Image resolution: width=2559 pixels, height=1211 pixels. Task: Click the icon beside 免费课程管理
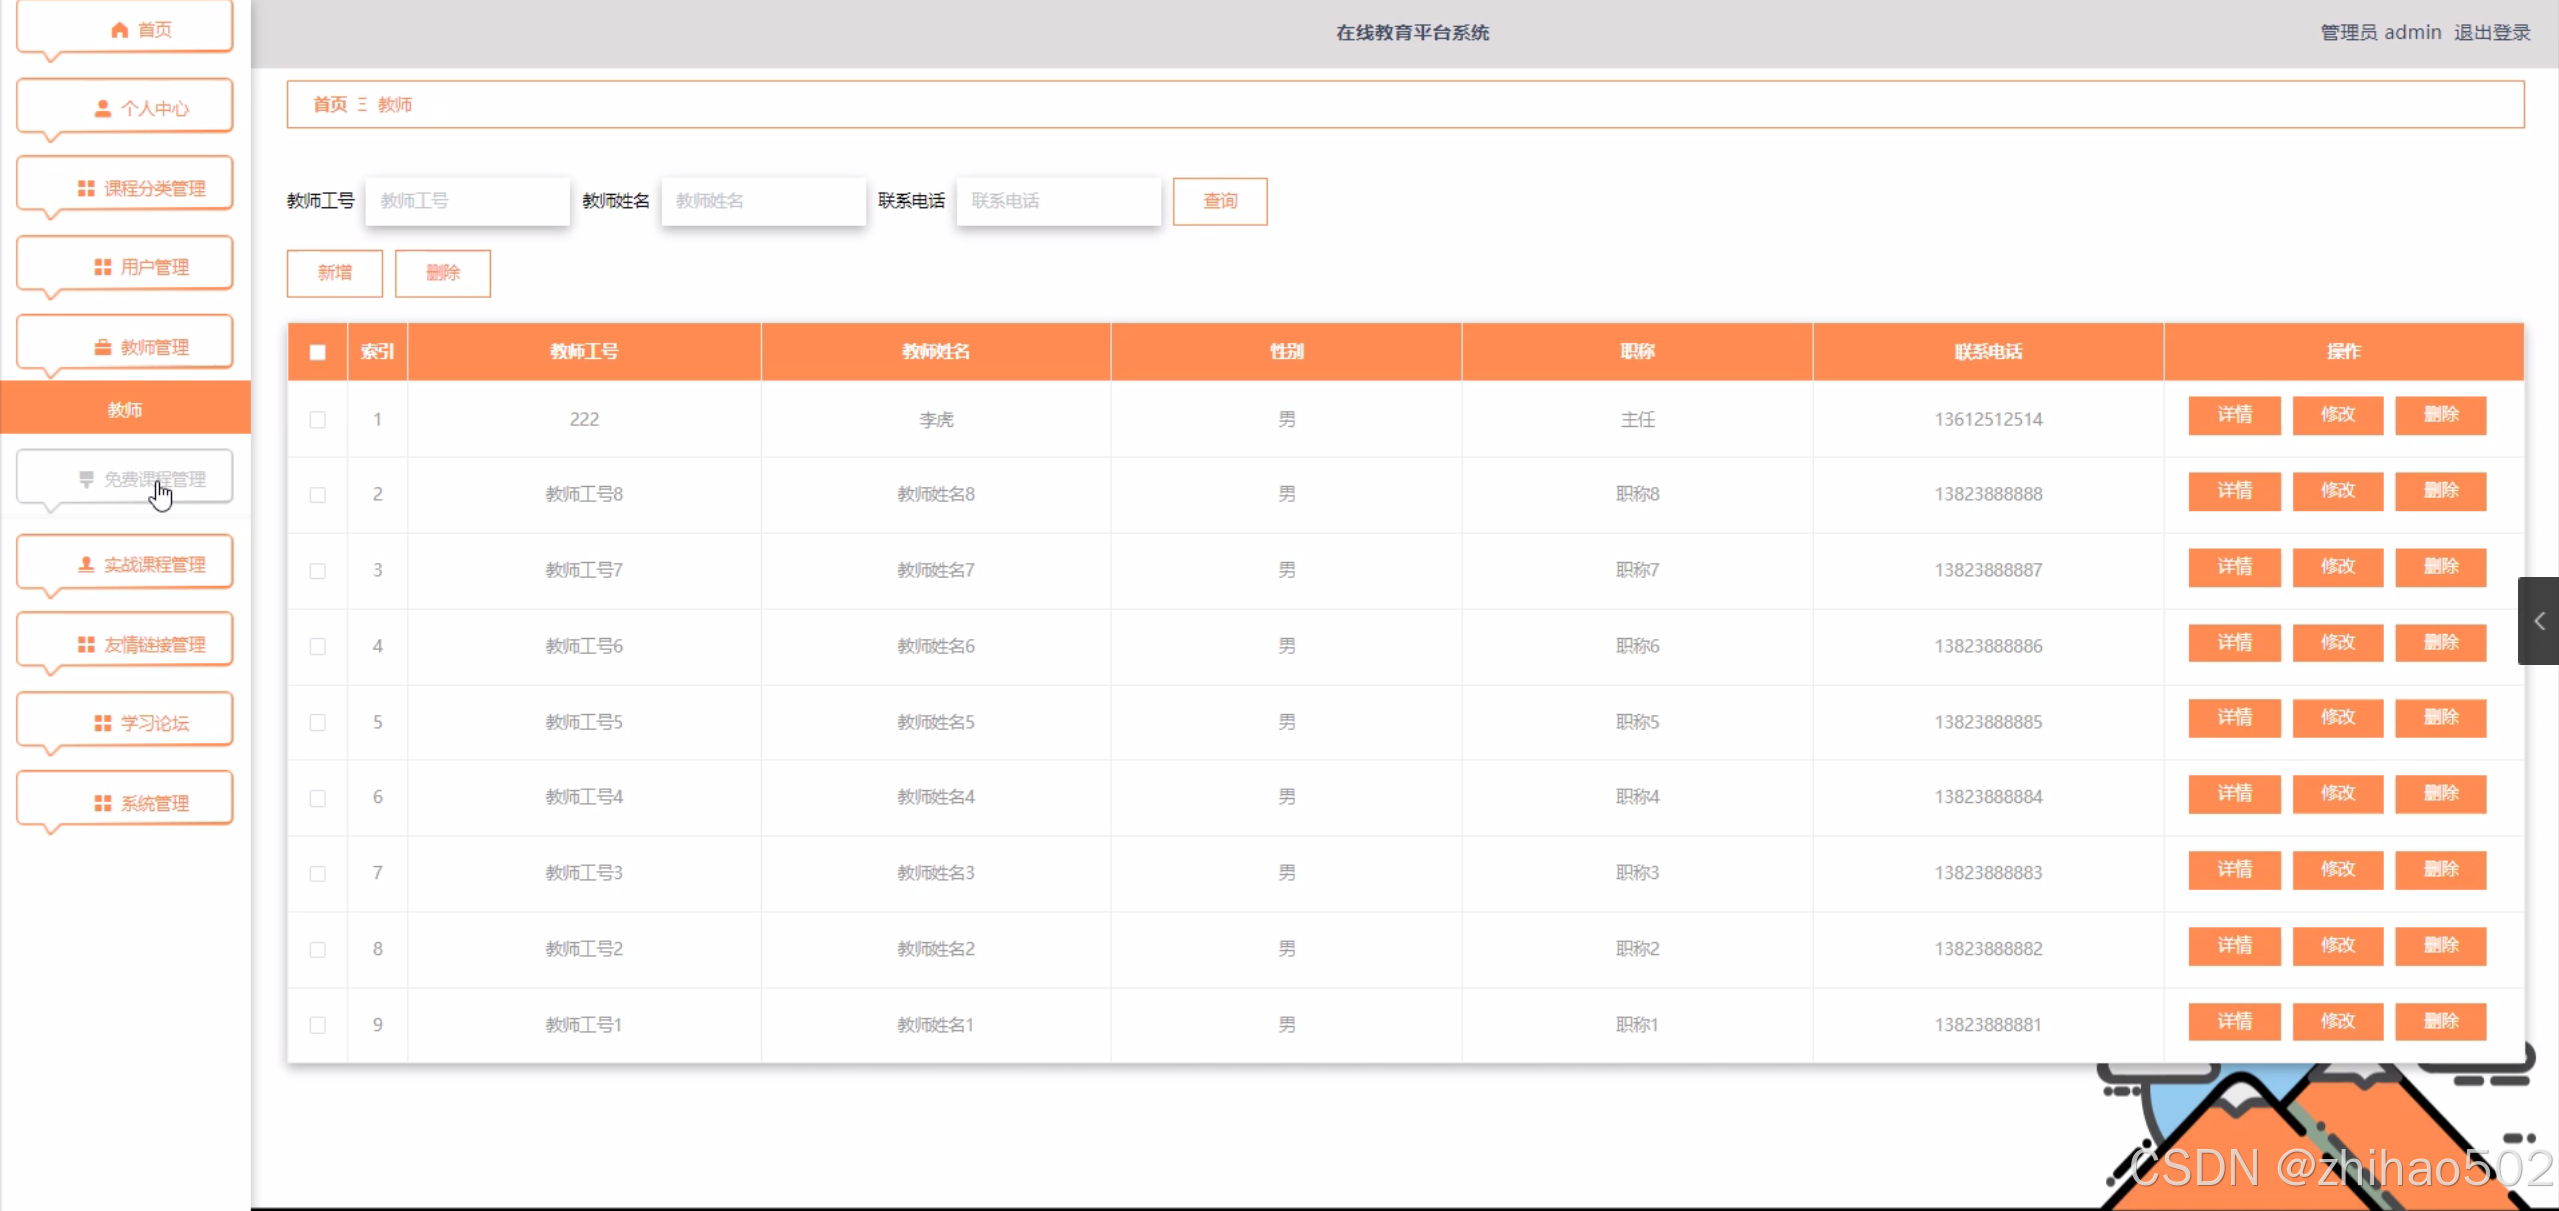point(86,479)
